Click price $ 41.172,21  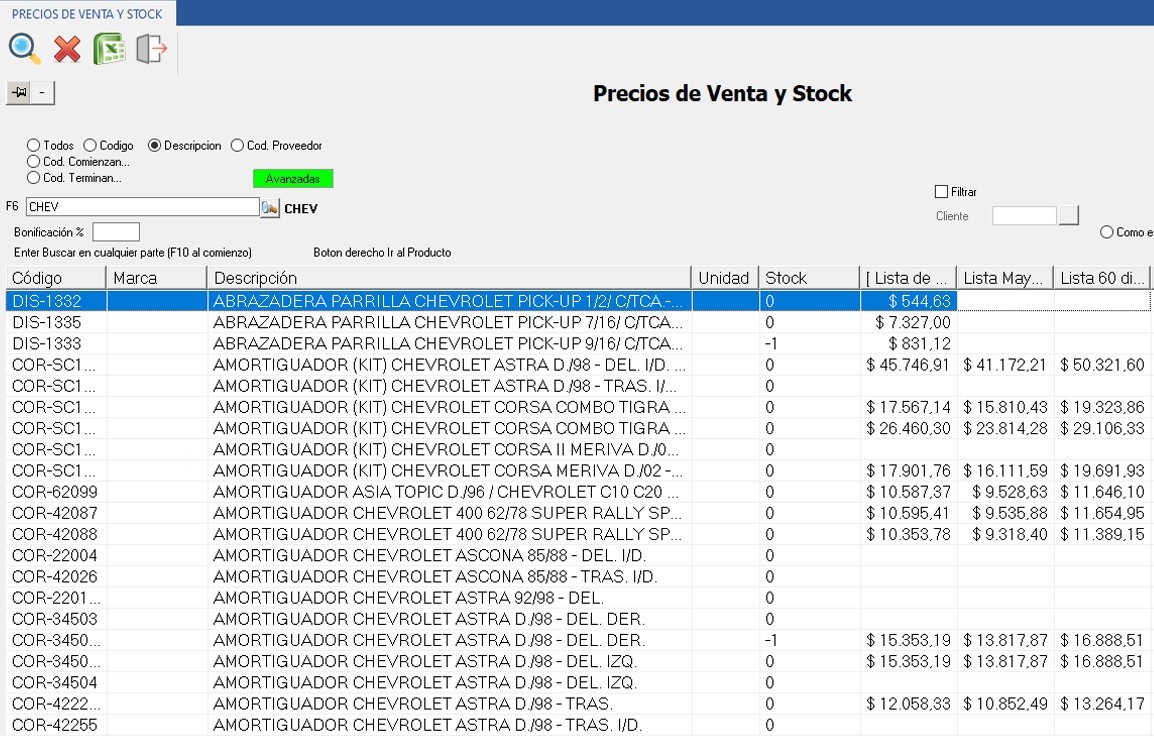[1005, 365]
